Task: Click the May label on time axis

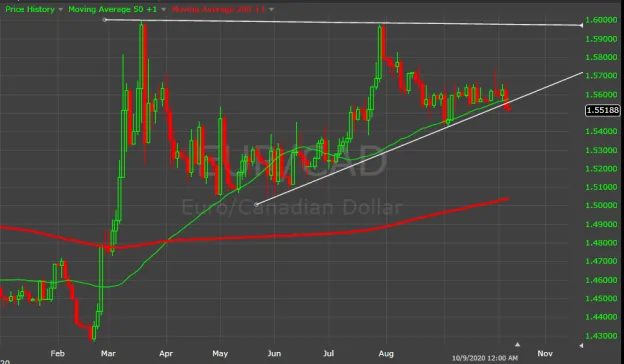Action: pyautogui.click(x=220, y=353)
